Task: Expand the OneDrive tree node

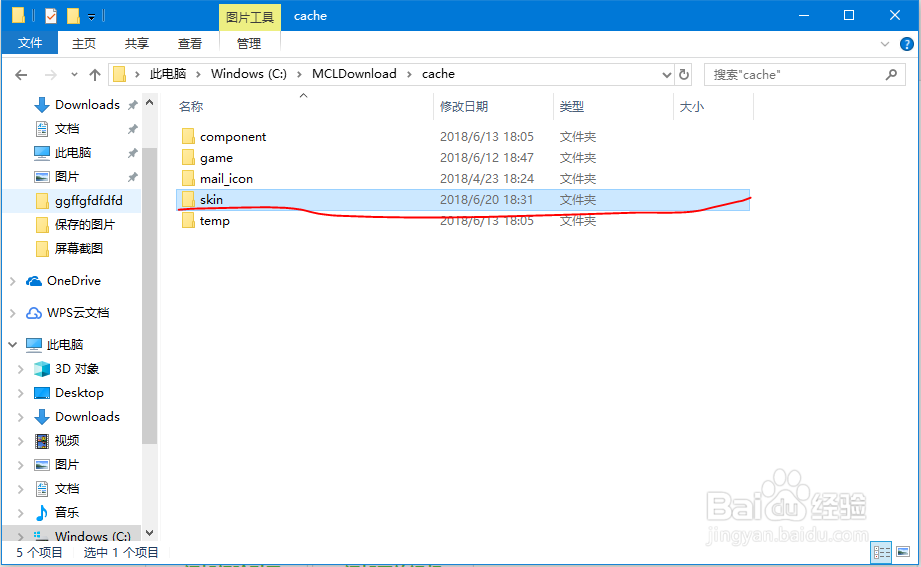Action: click(13, 281)
